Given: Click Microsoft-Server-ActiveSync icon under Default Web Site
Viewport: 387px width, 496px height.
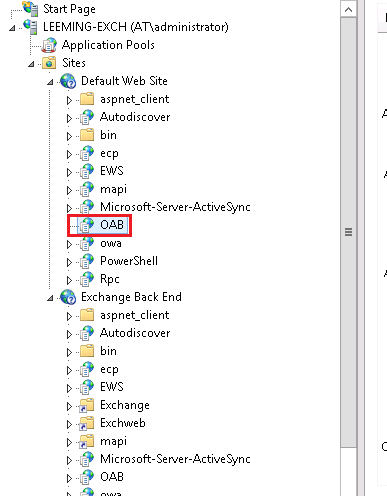Looking at the screenshot, I should pyautogui.click(x=87, y=207).
